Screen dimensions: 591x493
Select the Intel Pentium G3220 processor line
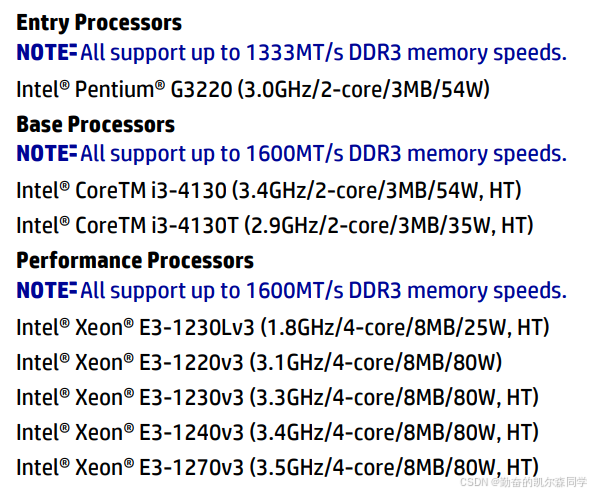pyautogui.click(x=253, y=89)
